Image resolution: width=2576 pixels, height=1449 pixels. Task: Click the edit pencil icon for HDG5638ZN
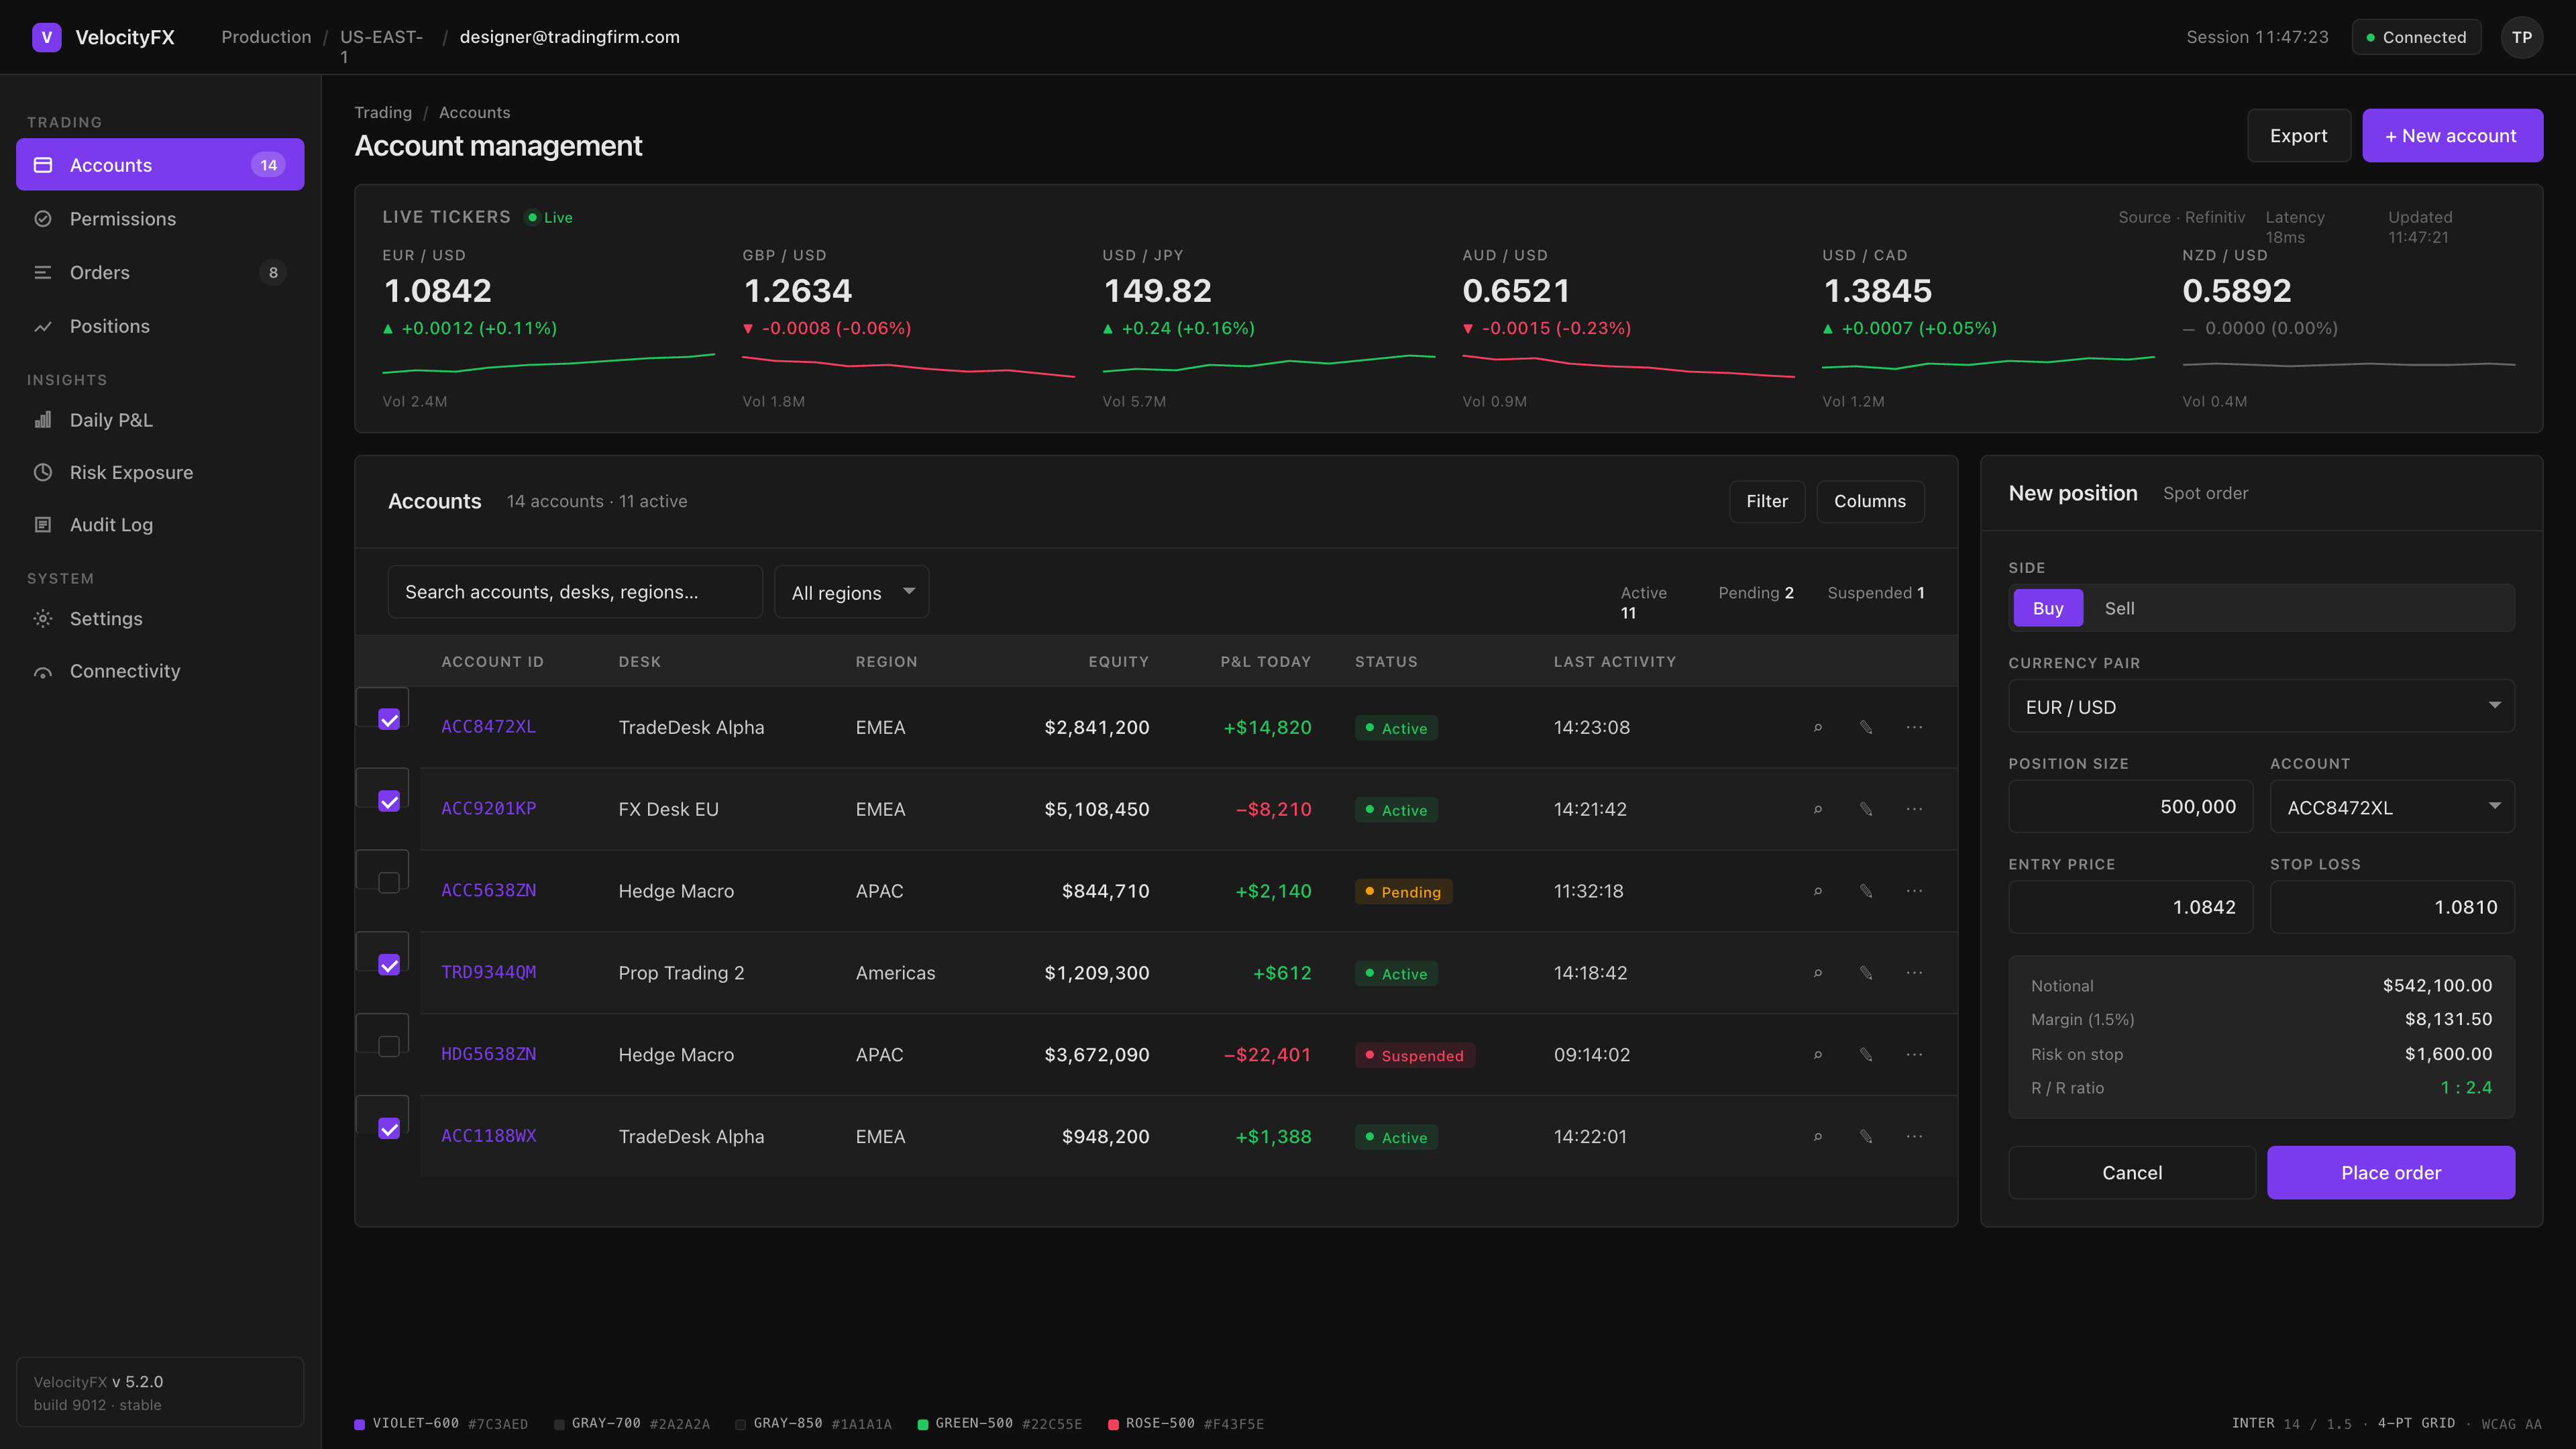click(x=1866, y=1055)
